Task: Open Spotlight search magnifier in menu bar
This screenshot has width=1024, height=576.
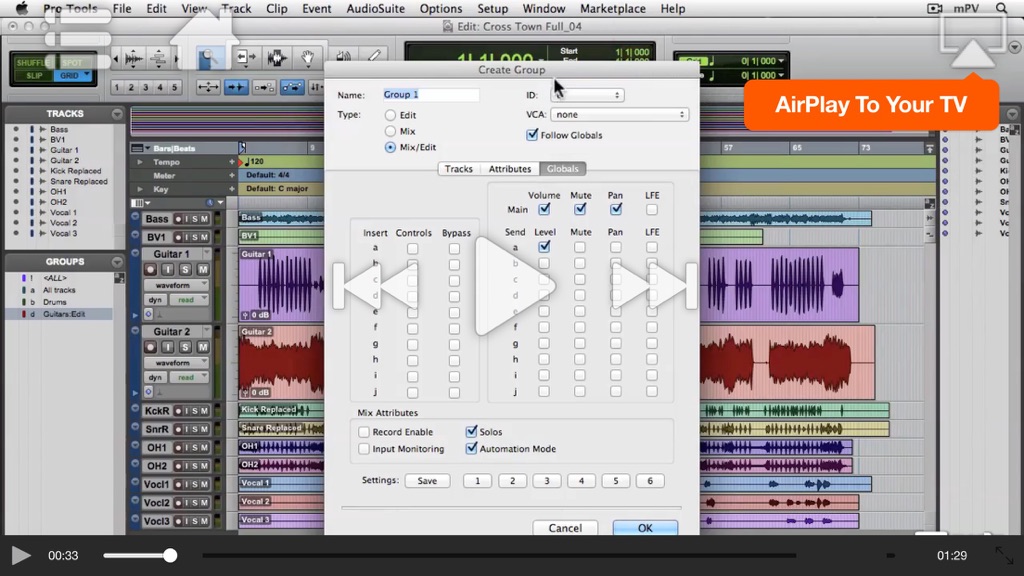Action: pyautogui.click(x=1001, y=8)
